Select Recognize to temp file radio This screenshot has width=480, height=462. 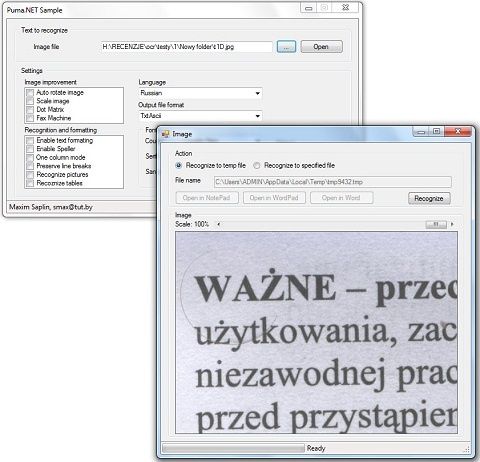pos(179,165)
